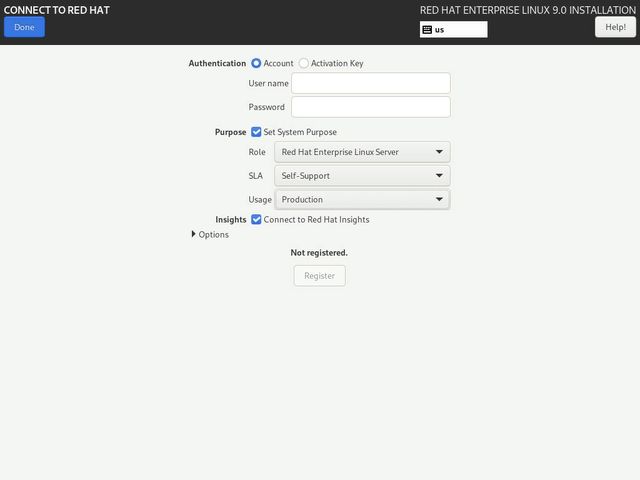Viewport: 640px width, 480px height.
Task: Click the blue Done button
Action: pos(24,27)
